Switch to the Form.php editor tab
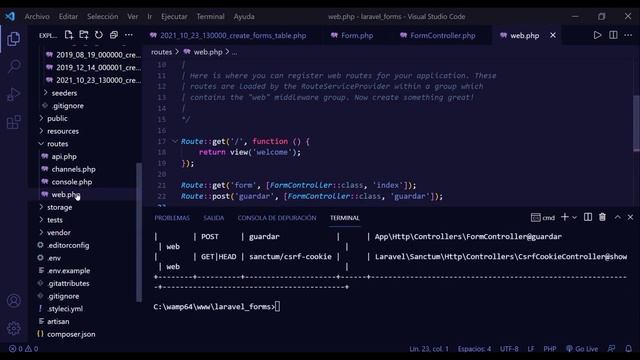This screenshot has width=640, height=360. (352, 36)
